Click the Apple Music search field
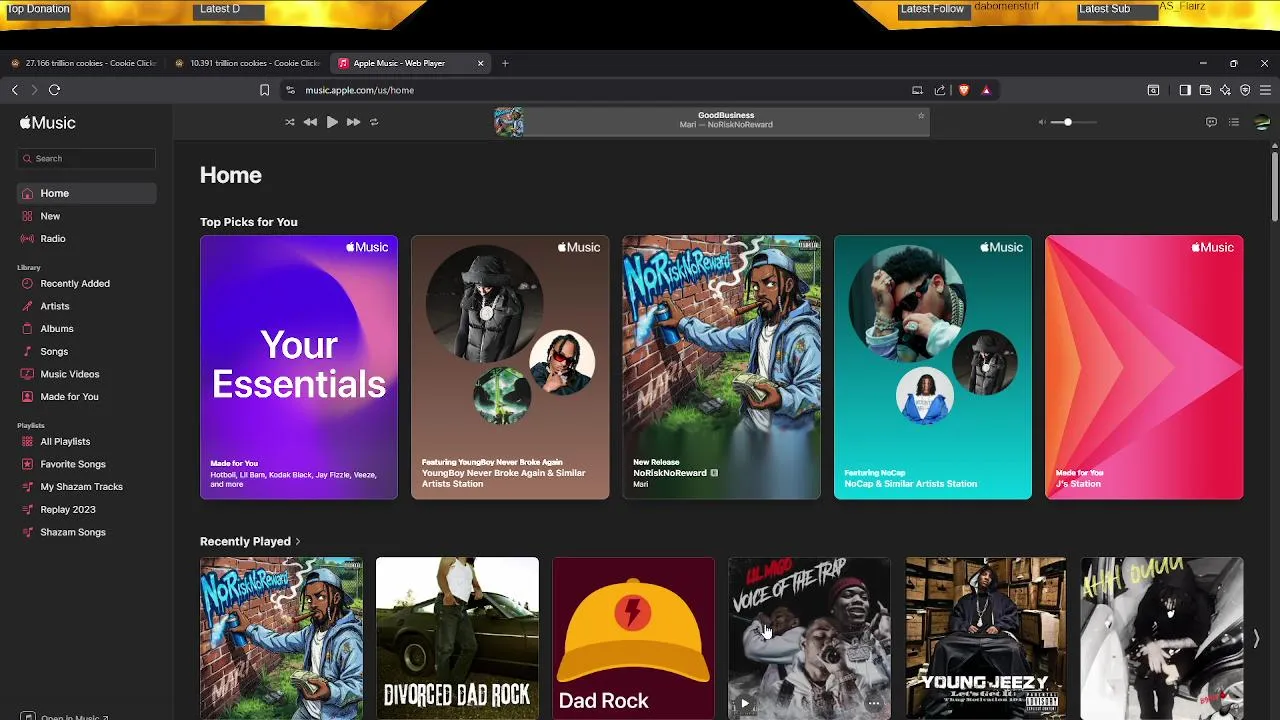 pyautogui.click(x=87, y=158)
